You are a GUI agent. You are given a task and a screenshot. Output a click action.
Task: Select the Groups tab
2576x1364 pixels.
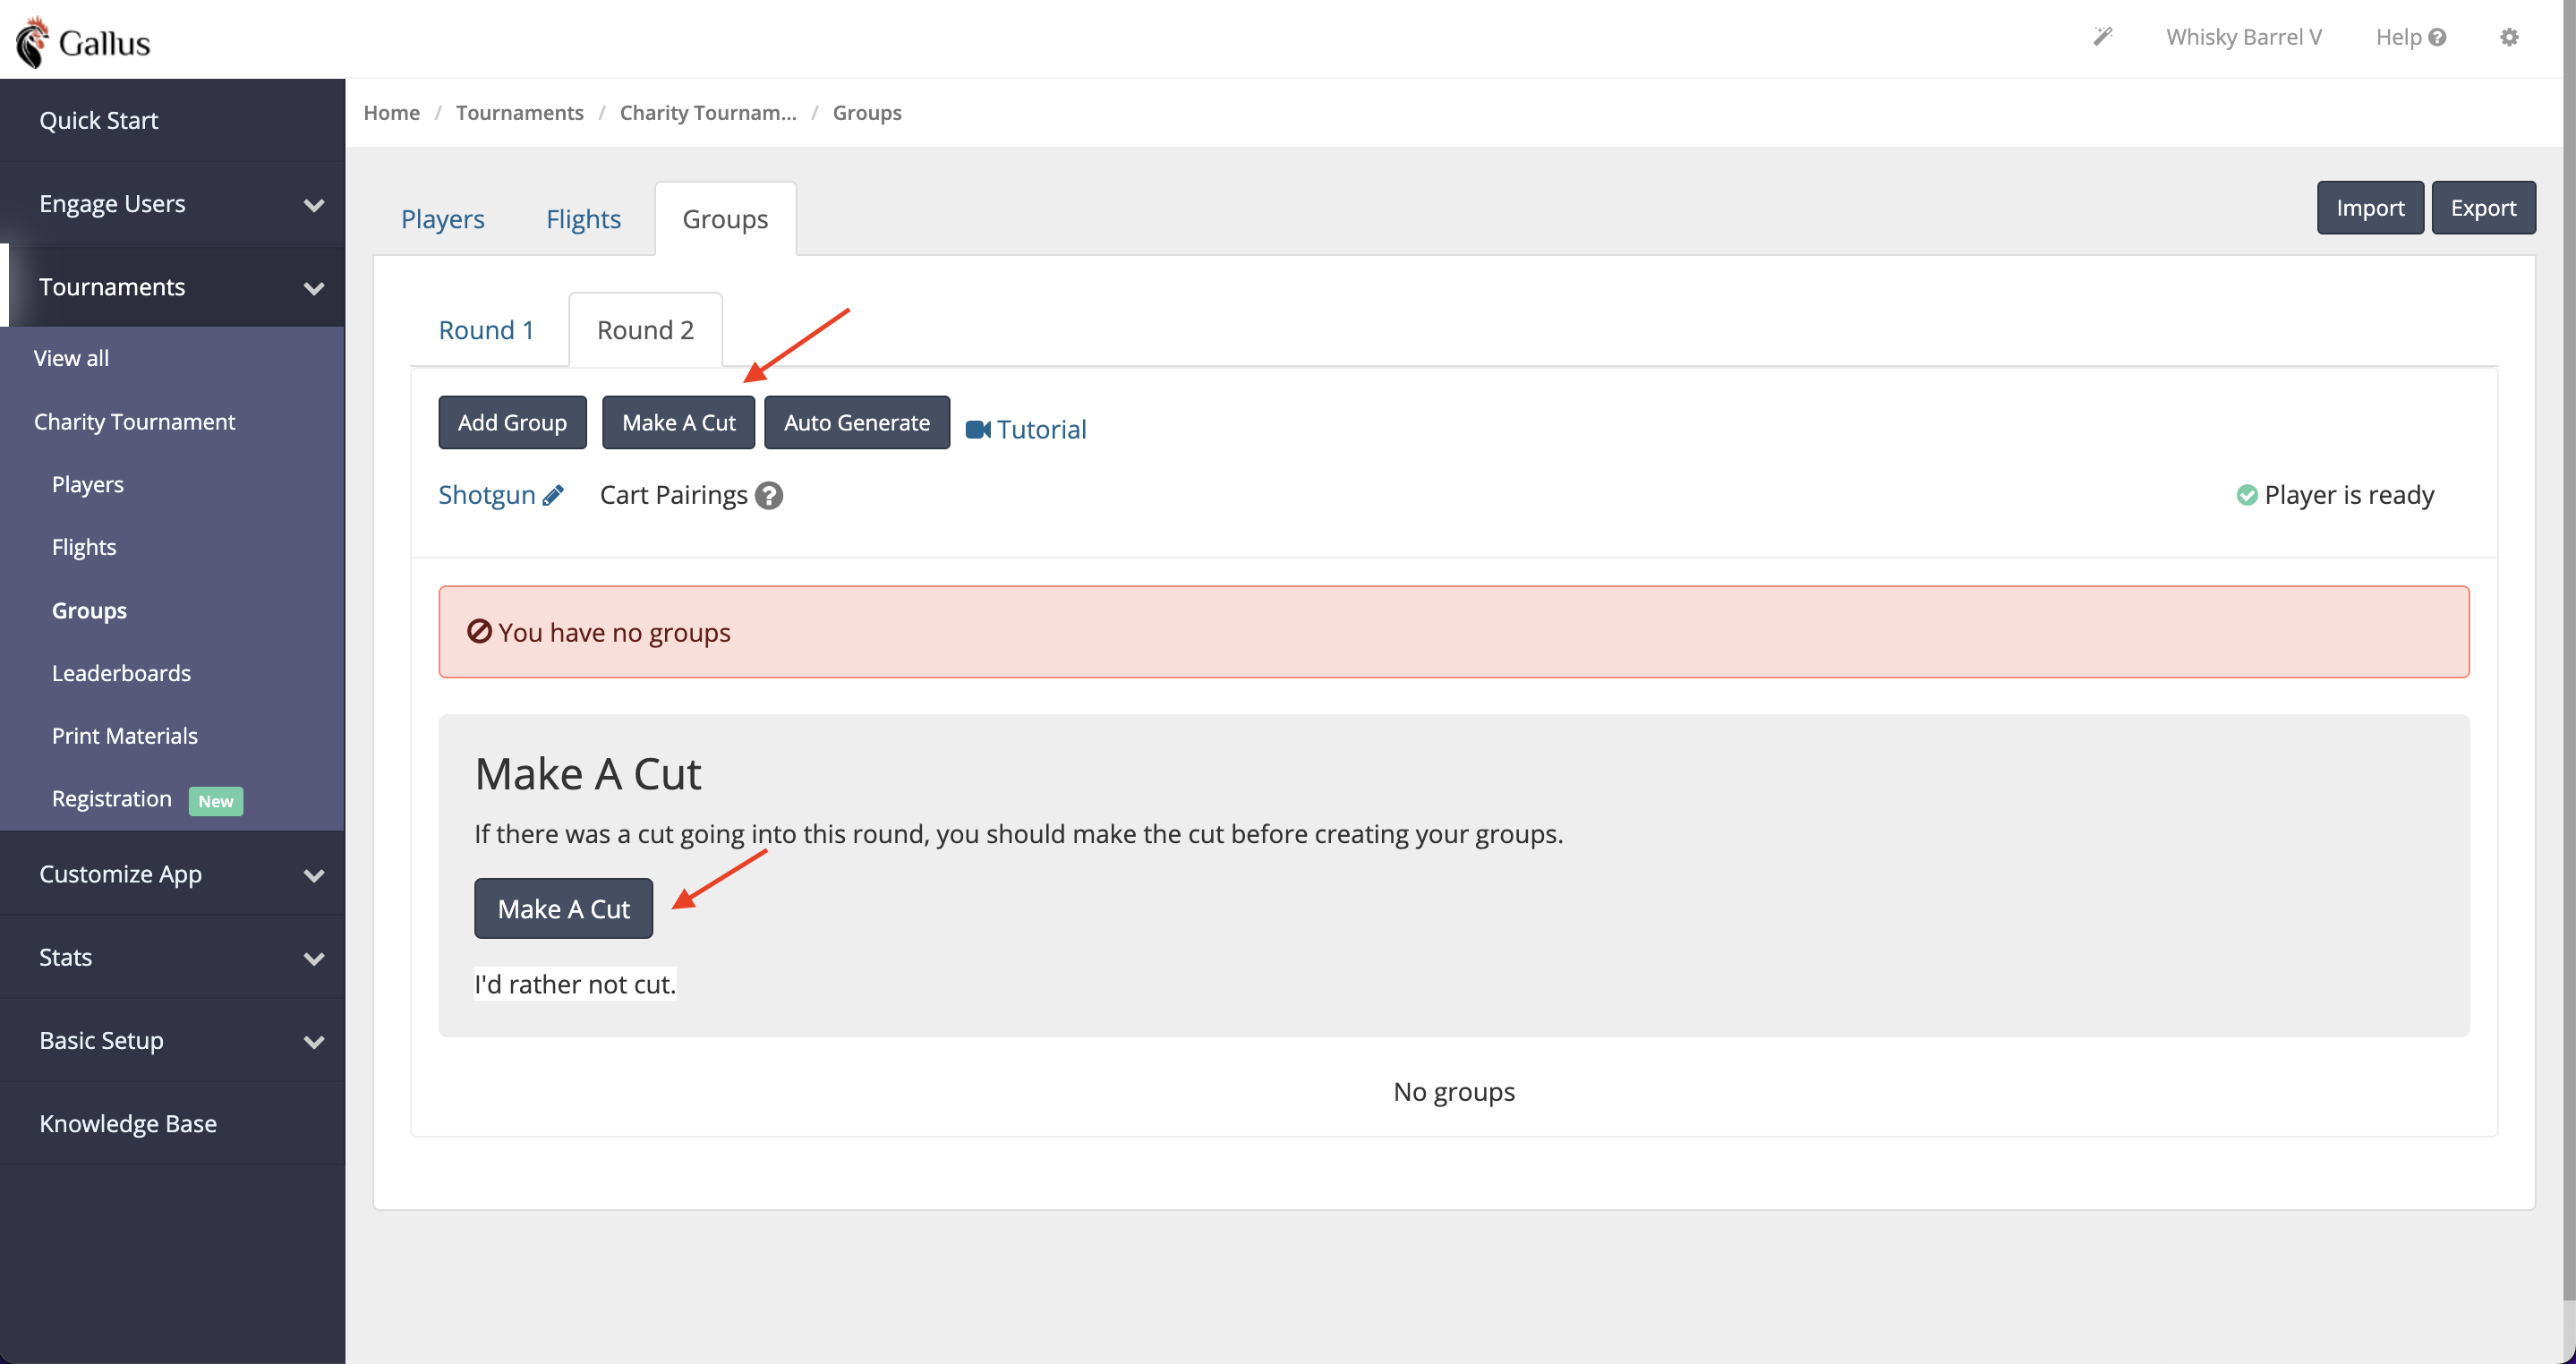[x=725, y=218]
